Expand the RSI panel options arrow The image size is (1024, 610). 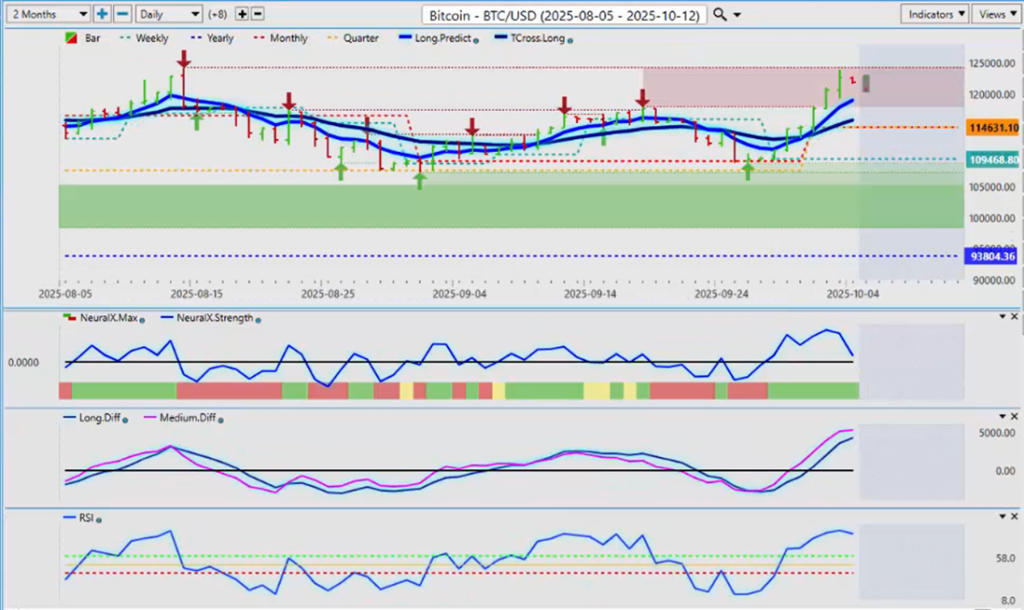[x=1002, y=516]
